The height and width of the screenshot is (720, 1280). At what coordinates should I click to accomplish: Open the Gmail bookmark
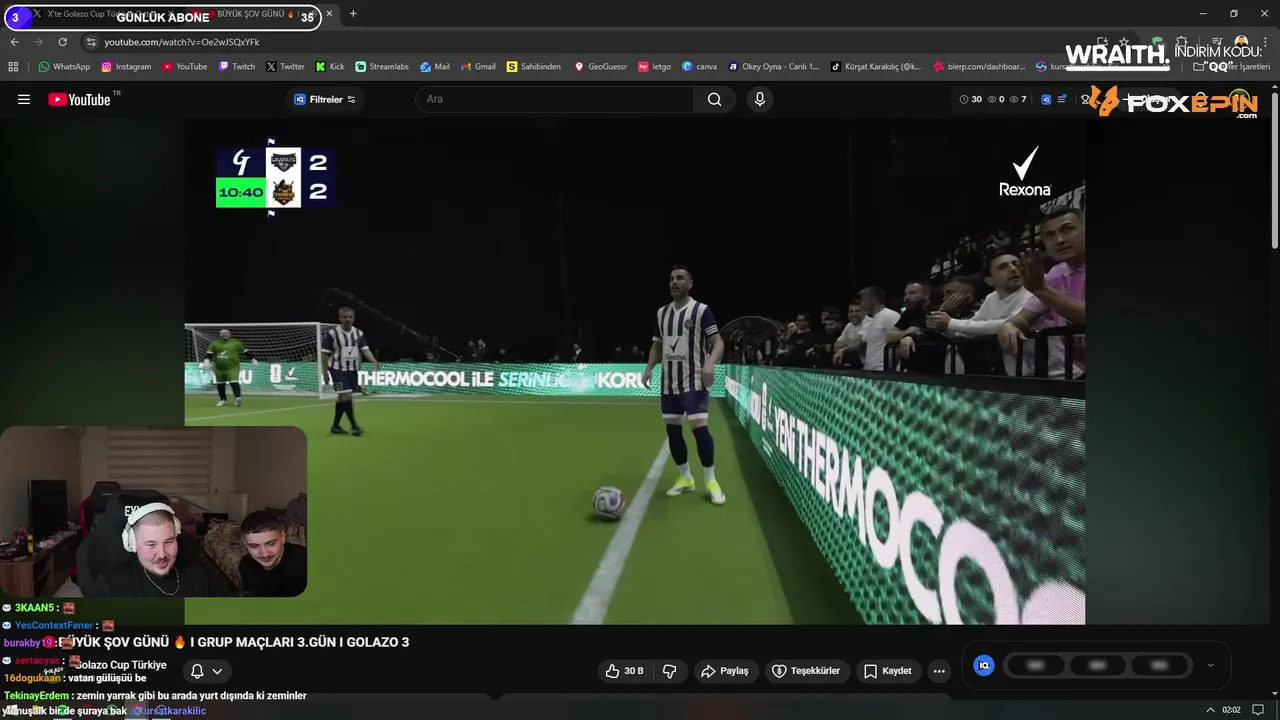pos(478,67)
